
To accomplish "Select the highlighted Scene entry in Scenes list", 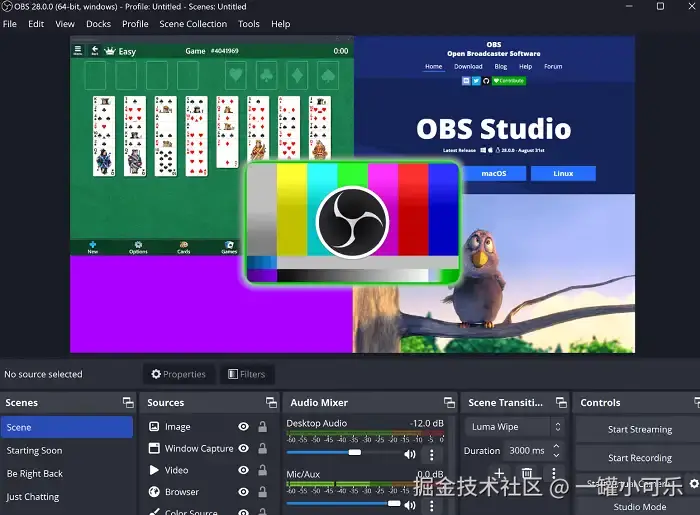I will (x=67, y=427).
